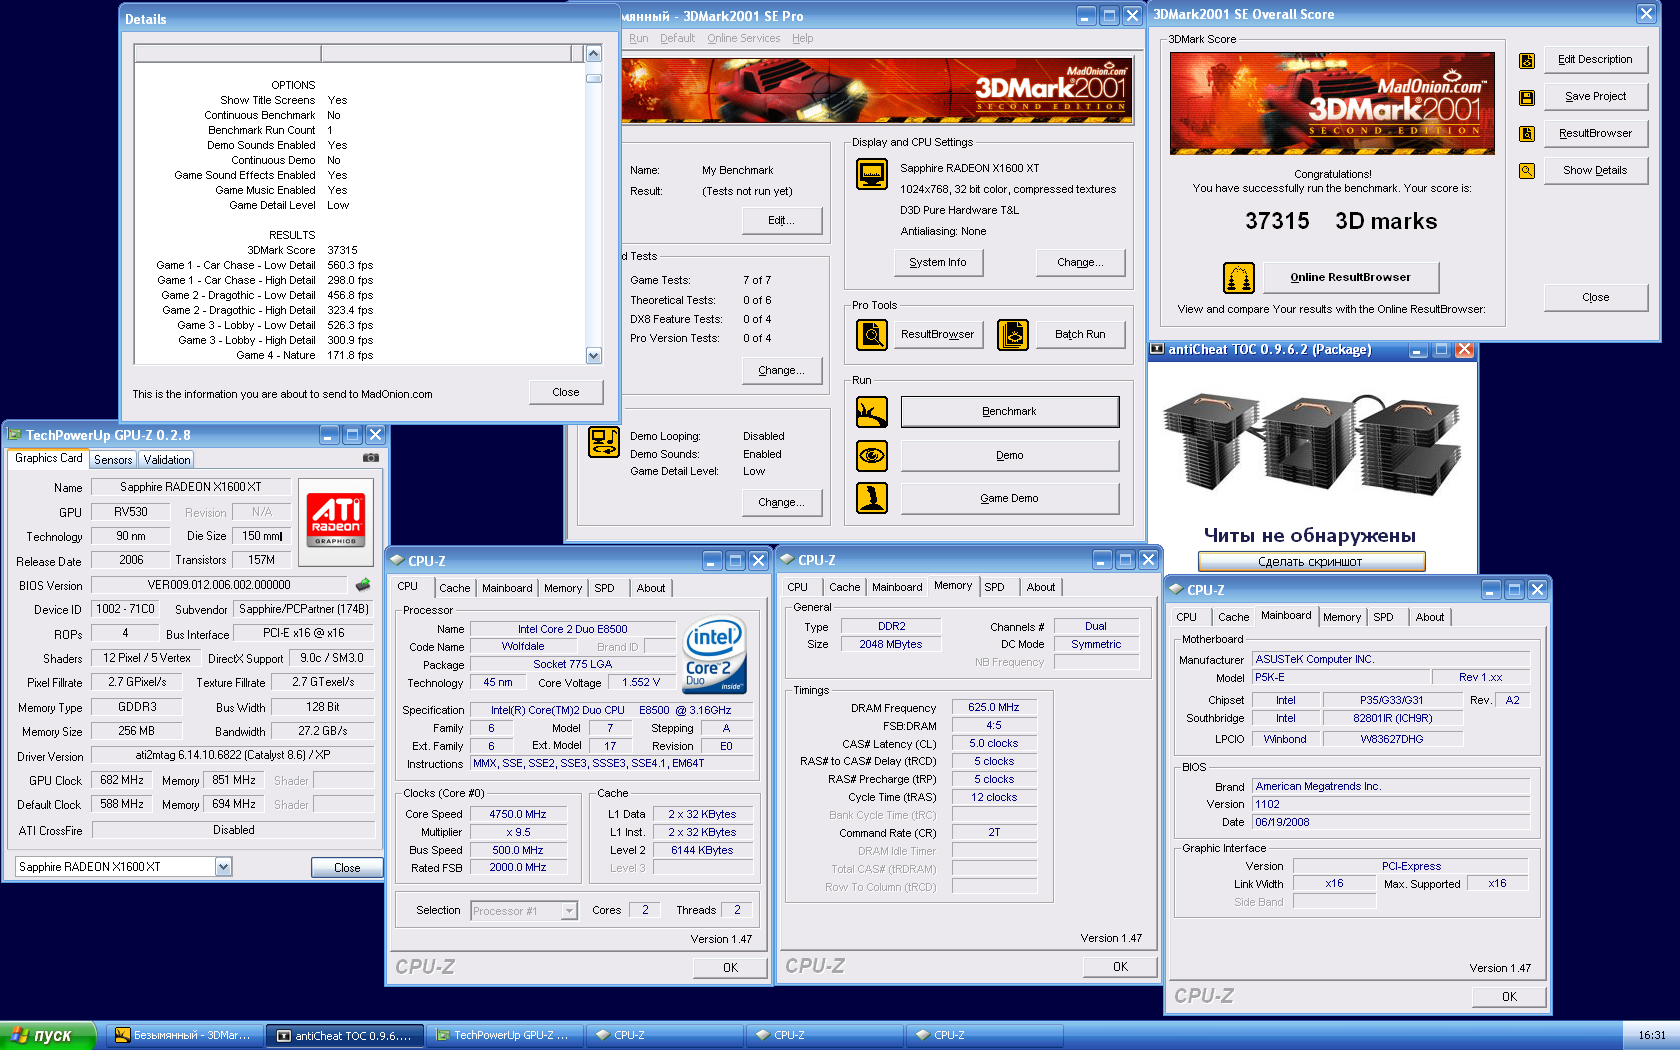The height and width of the screenshot is (1050, 1680).
Task: Click the Game Demo button
Action: point(1010,498)
